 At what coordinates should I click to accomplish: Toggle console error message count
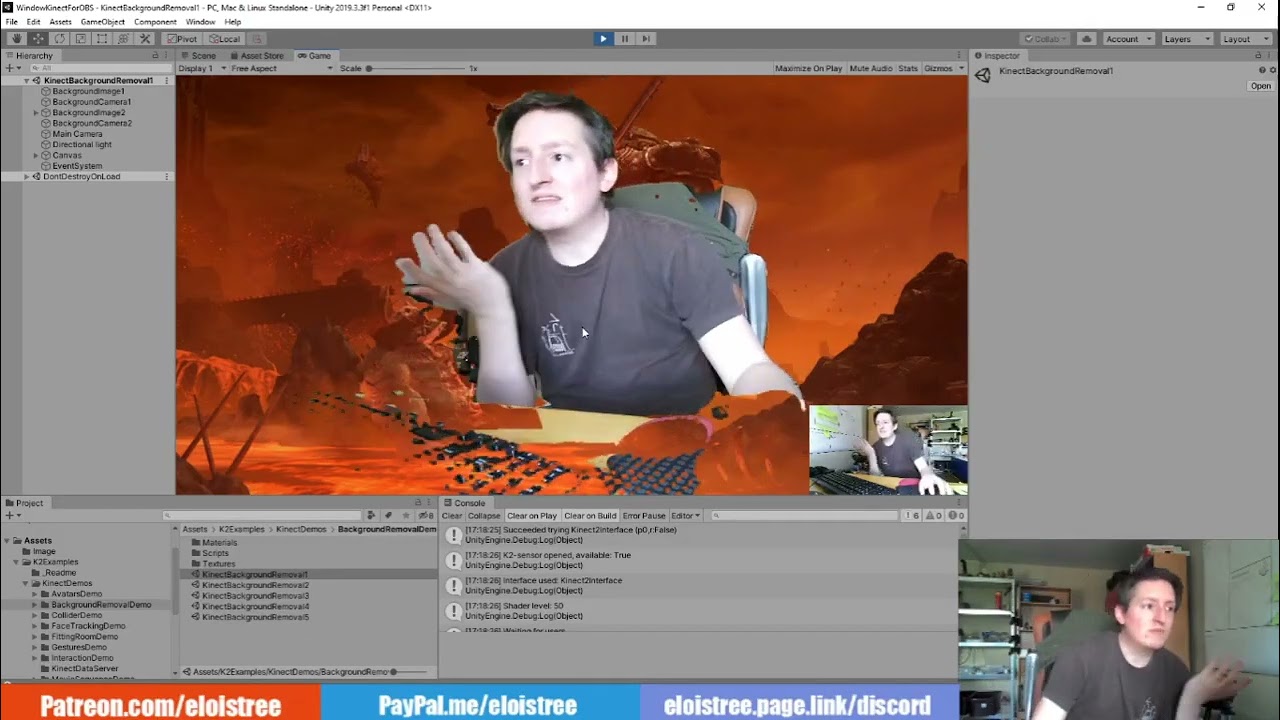coord(956,516)
